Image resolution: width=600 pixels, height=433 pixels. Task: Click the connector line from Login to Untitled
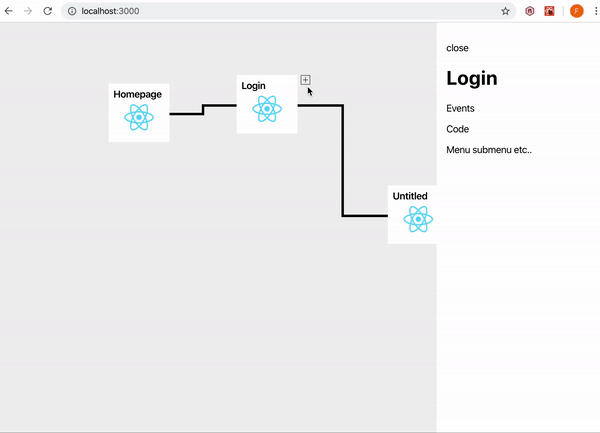(x=343, y=161)
